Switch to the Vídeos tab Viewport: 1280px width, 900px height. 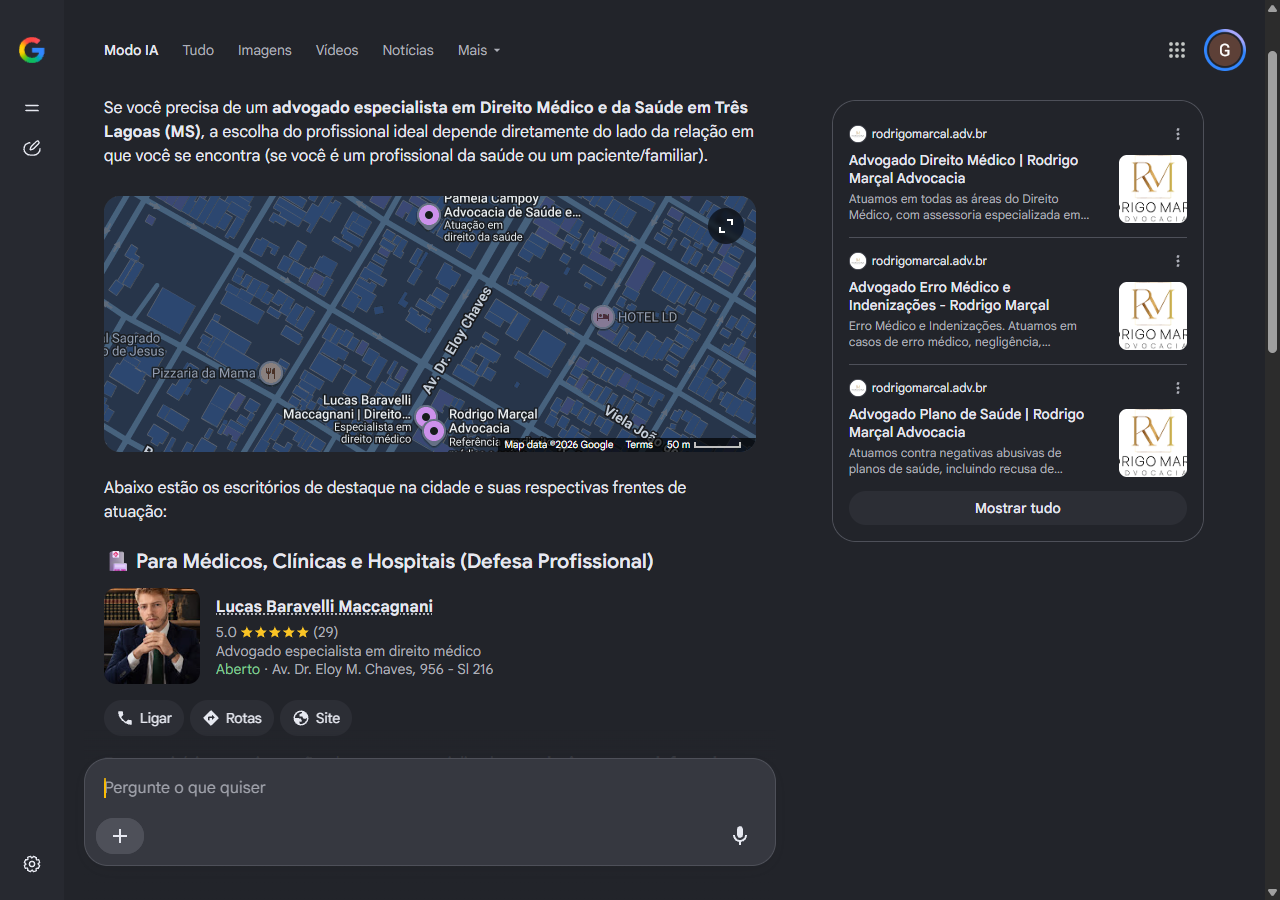tap(337, 50)
